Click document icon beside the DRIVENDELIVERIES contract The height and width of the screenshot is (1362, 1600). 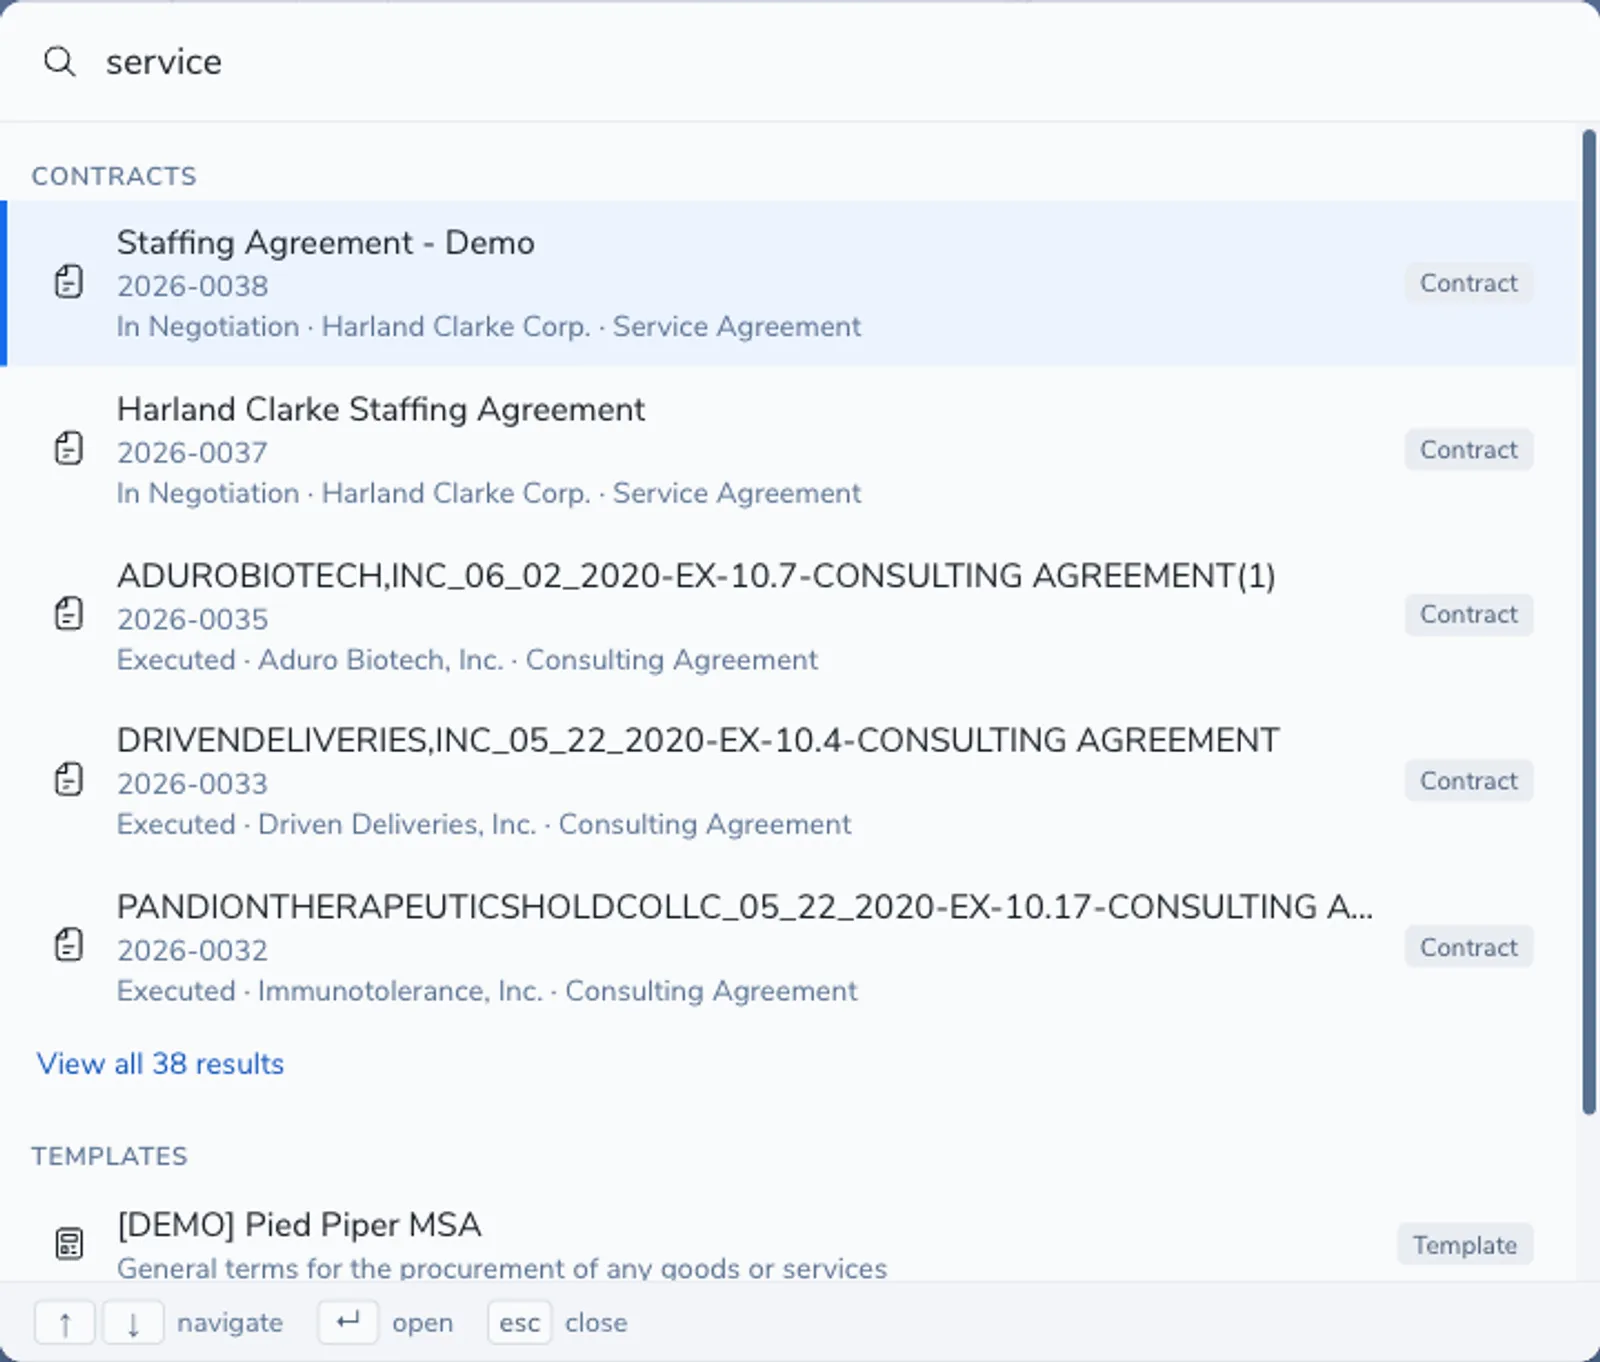68,779
